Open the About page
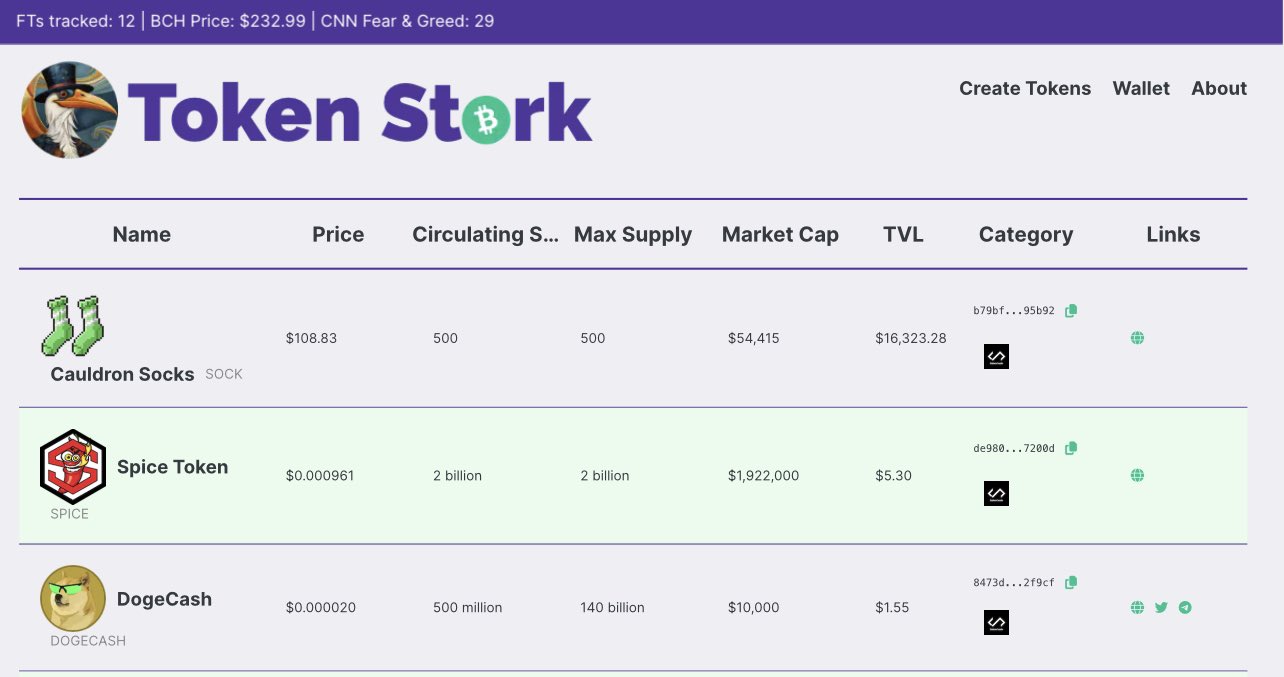The image size is (1284, 677). [x=1219, y=88]
